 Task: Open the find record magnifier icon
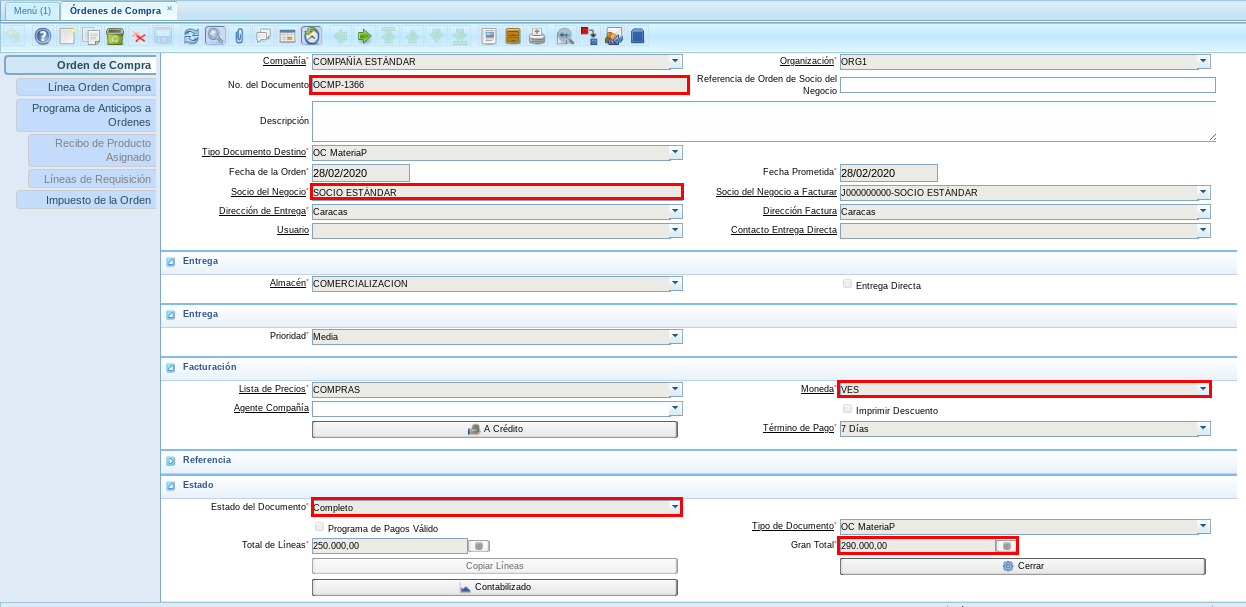215,36
